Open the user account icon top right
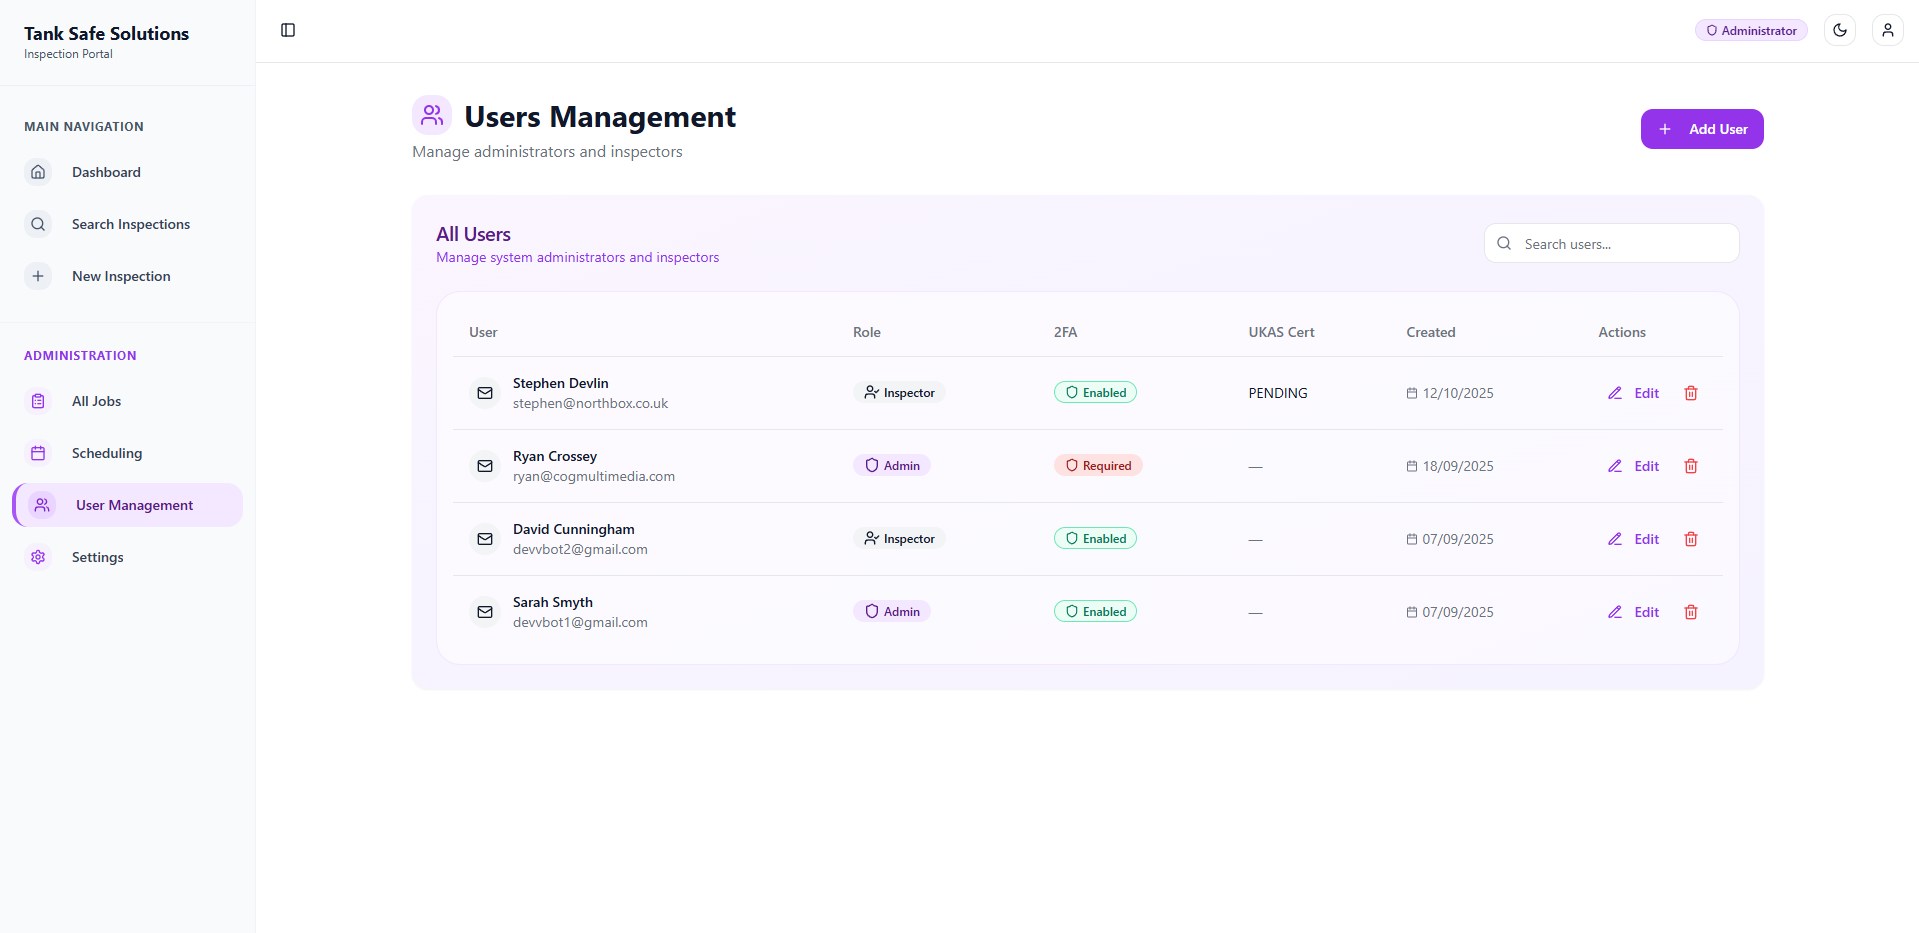The image size is (1919, 933). [x=1888, y=30]
